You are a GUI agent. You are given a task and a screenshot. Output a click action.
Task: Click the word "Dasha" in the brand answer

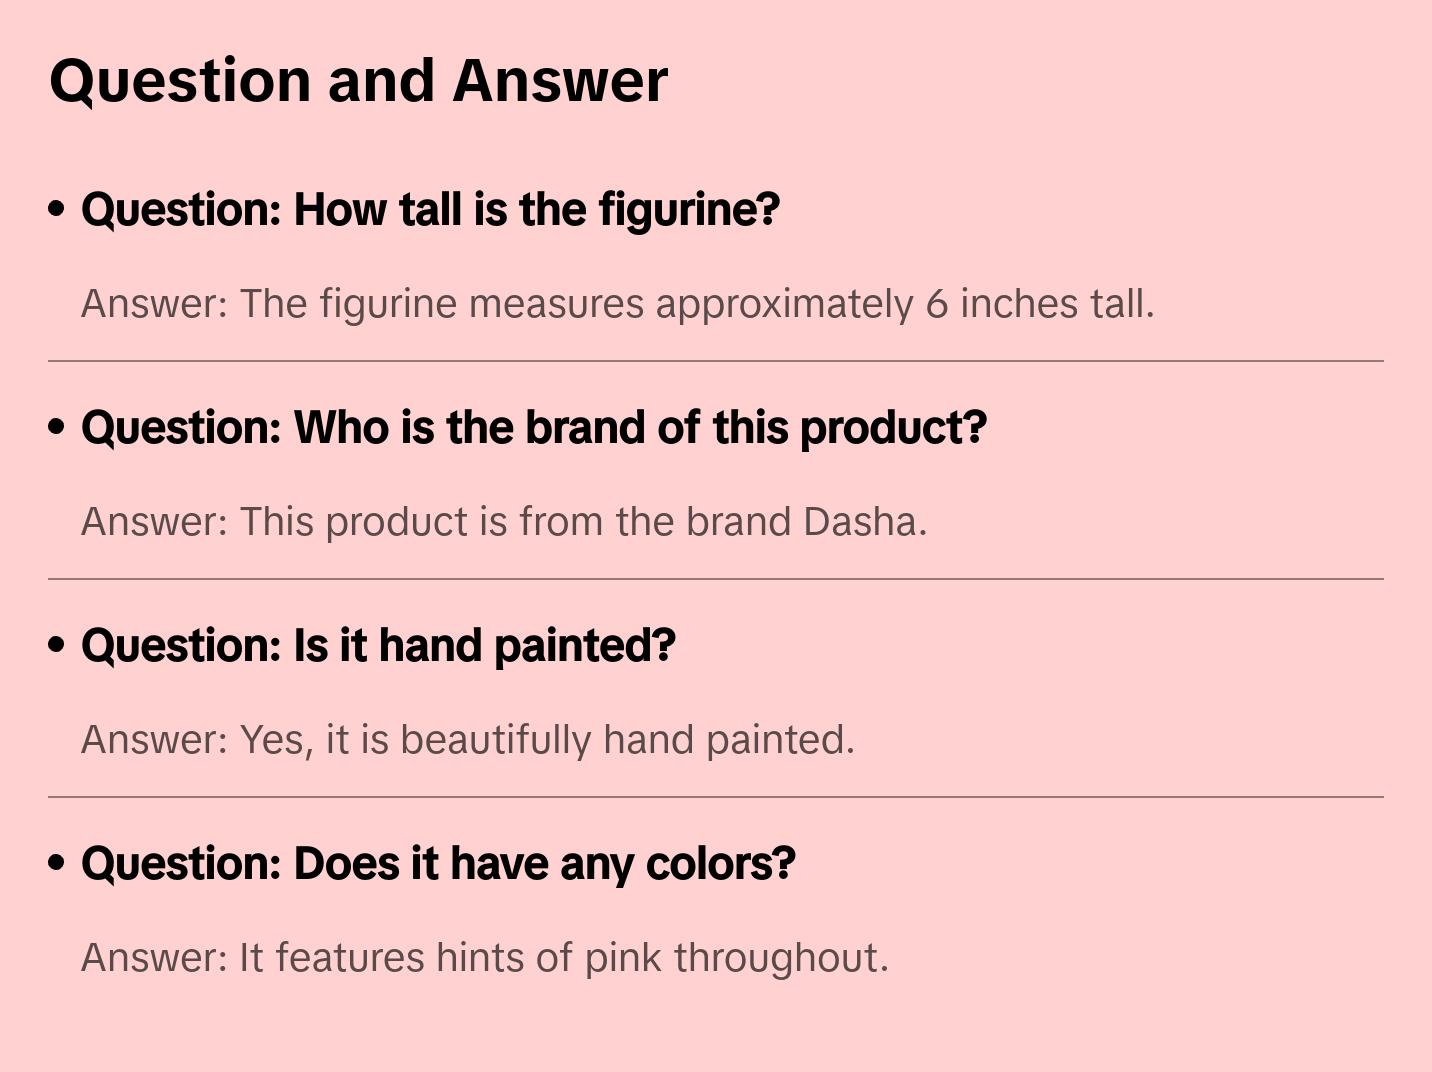[864, 522]
